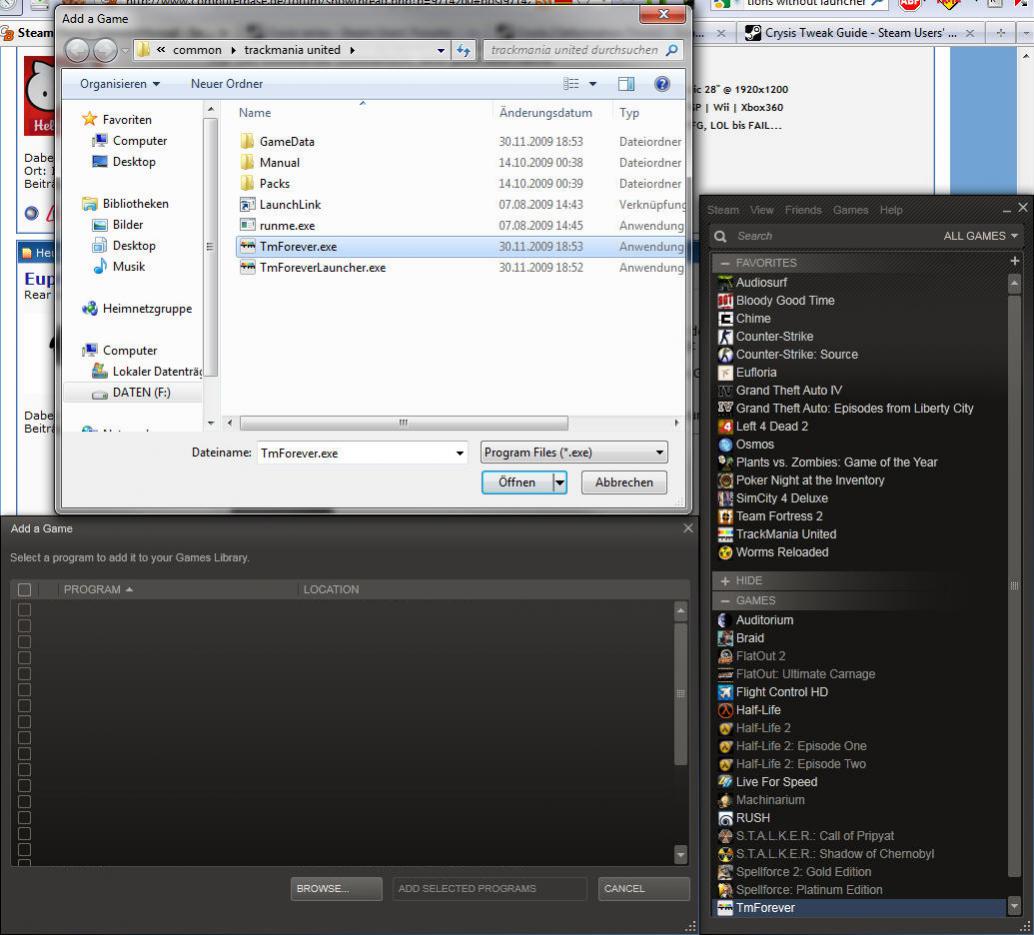Click the Live For Speed icon
This screenshot has width=1034, height=935.
(x=725, y=782)
